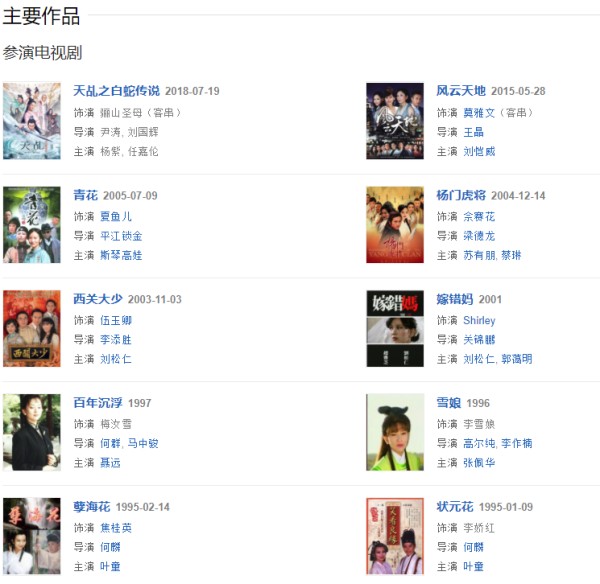Open the 风云天地 poster thumbnail
The height and width of the screenshot is (584, 600).
point(395,121)
